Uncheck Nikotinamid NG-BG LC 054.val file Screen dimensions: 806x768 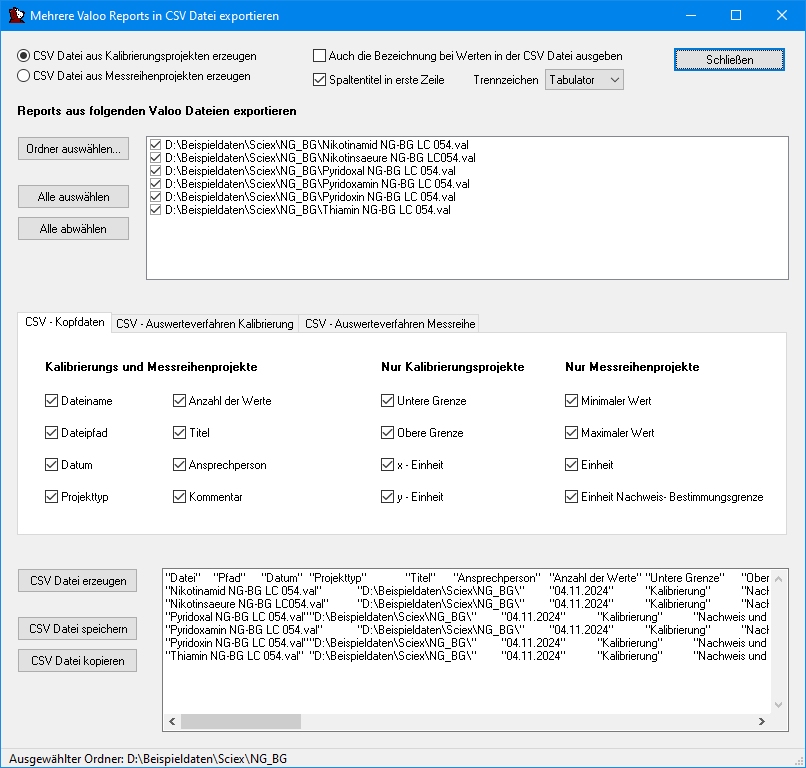[x=155, y=145]
